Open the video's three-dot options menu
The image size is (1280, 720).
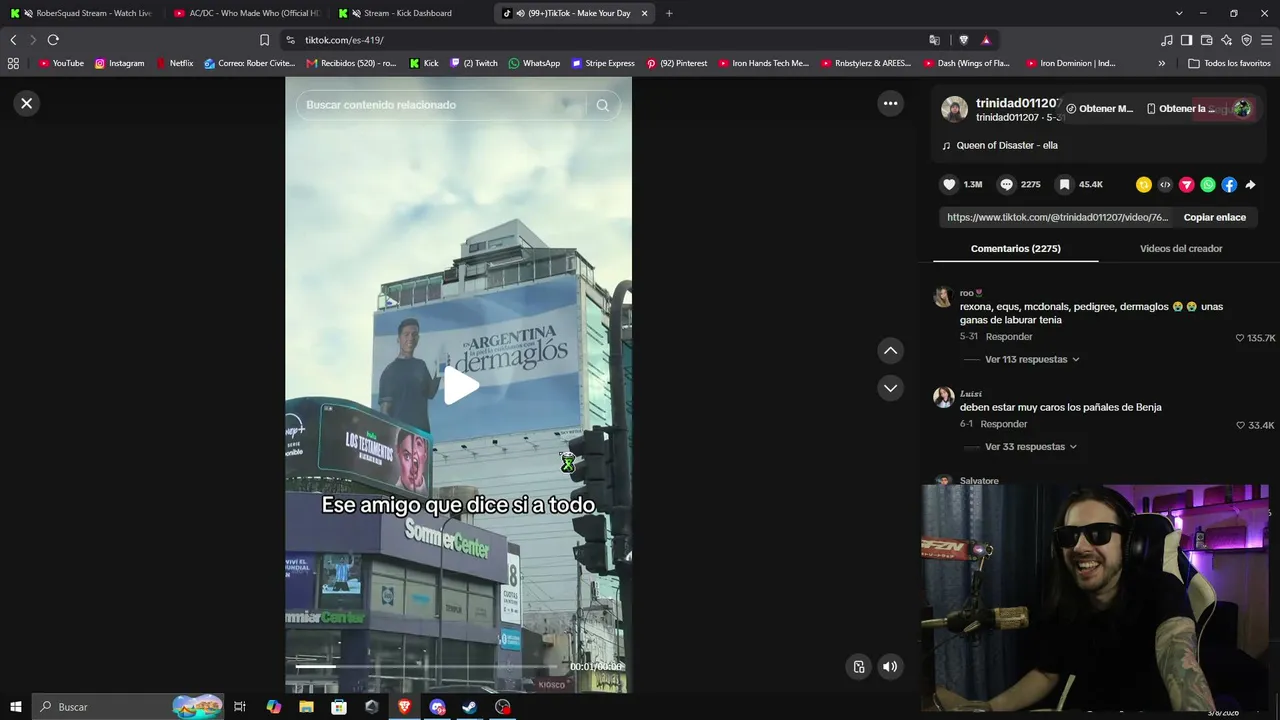[890, 103]
